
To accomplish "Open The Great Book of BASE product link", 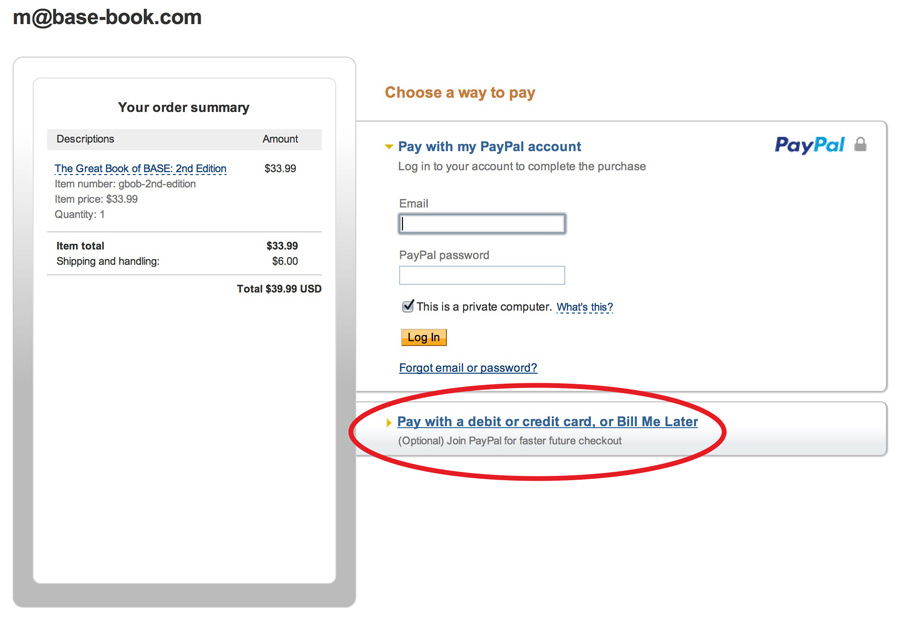I will click(141, 169).
